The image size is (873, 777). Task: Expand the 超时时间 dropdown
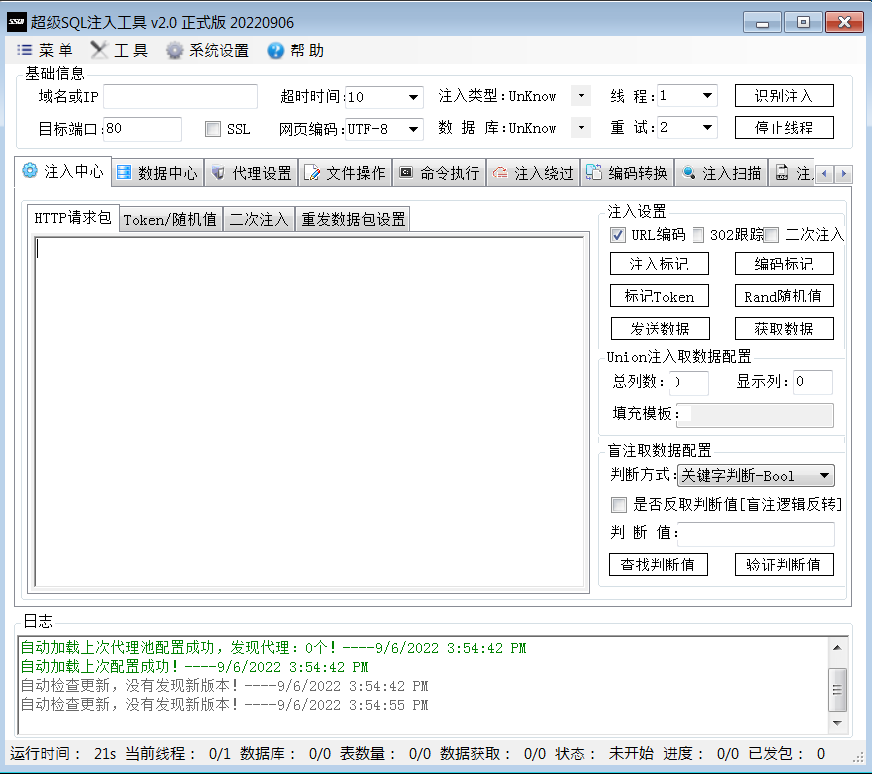coord(413,97)
